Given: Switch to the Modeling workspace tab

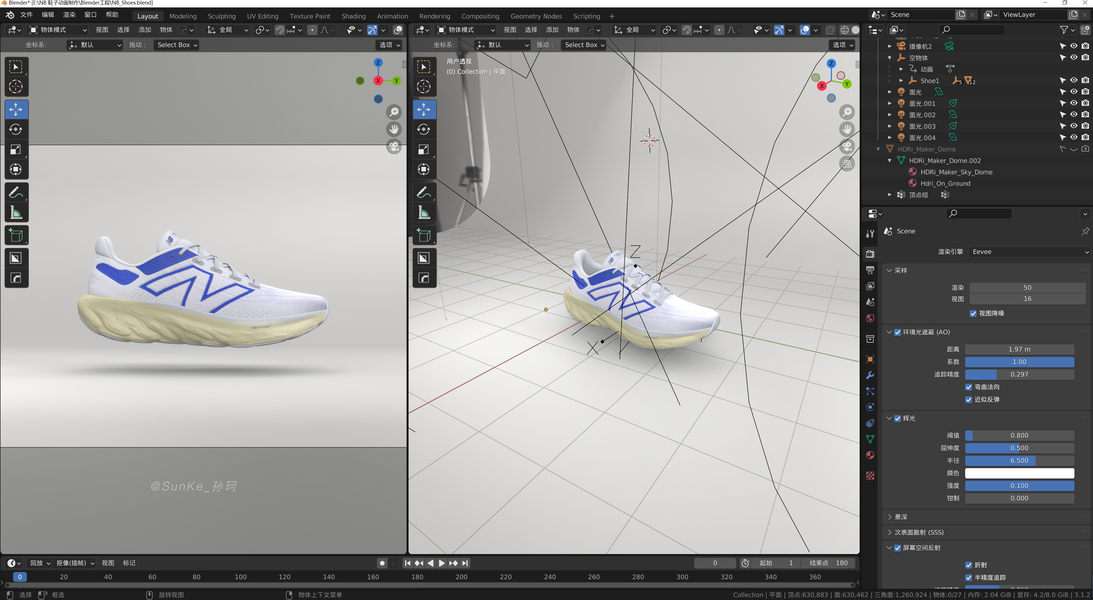Looking at the screenshot, I should (183, 16).
